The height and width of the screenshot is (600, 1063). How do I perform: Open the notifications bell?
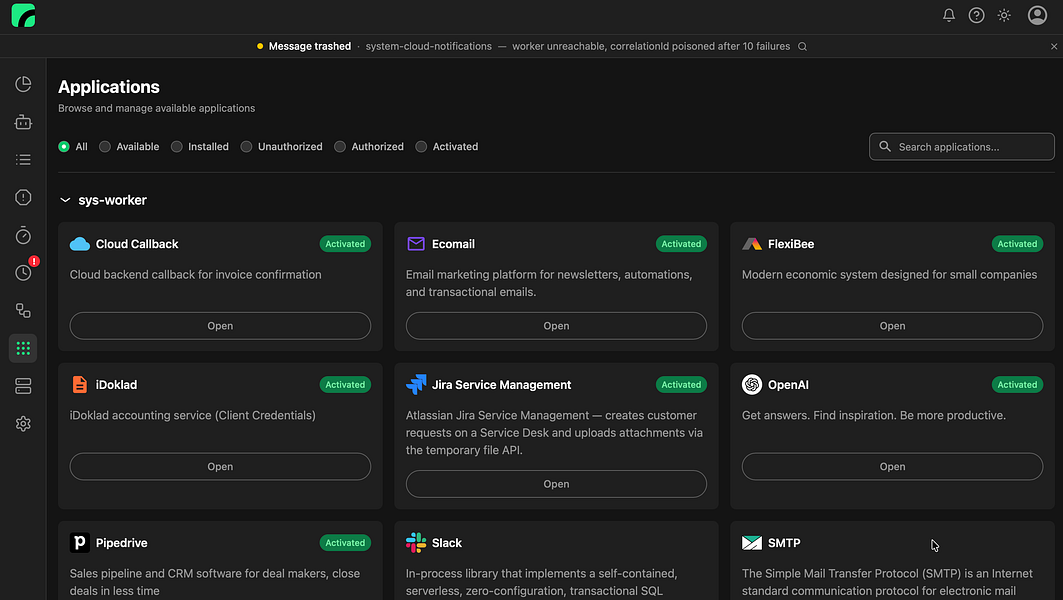(x=948, y=15)
